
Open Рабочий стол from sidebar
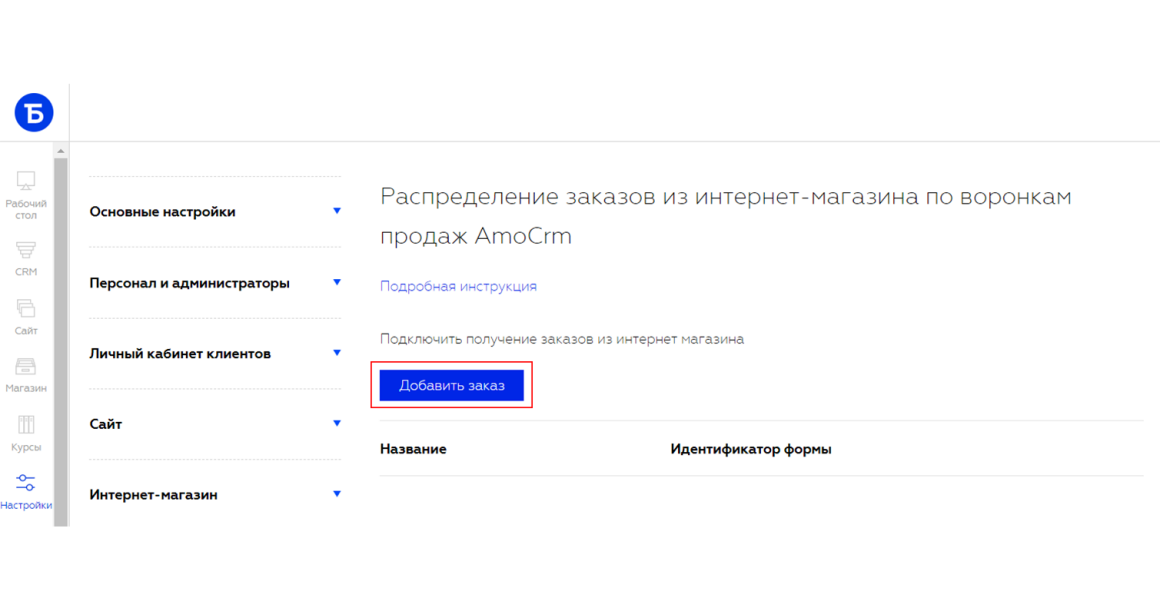(x=26, y=196)
